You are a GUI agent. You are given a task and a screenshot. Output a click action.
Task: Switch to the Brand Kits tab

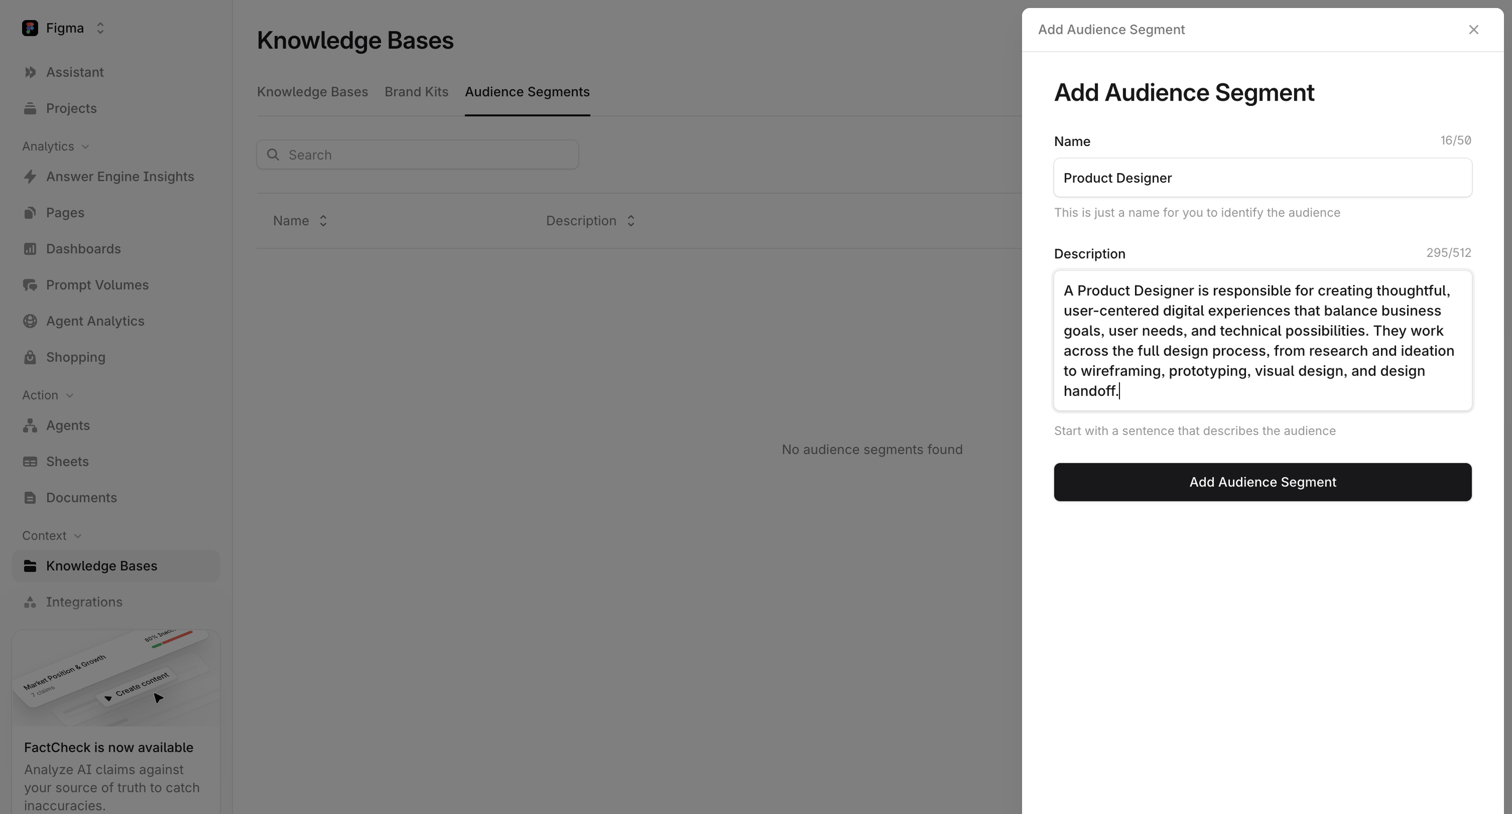pyautogui.click(x=416, y=92)
